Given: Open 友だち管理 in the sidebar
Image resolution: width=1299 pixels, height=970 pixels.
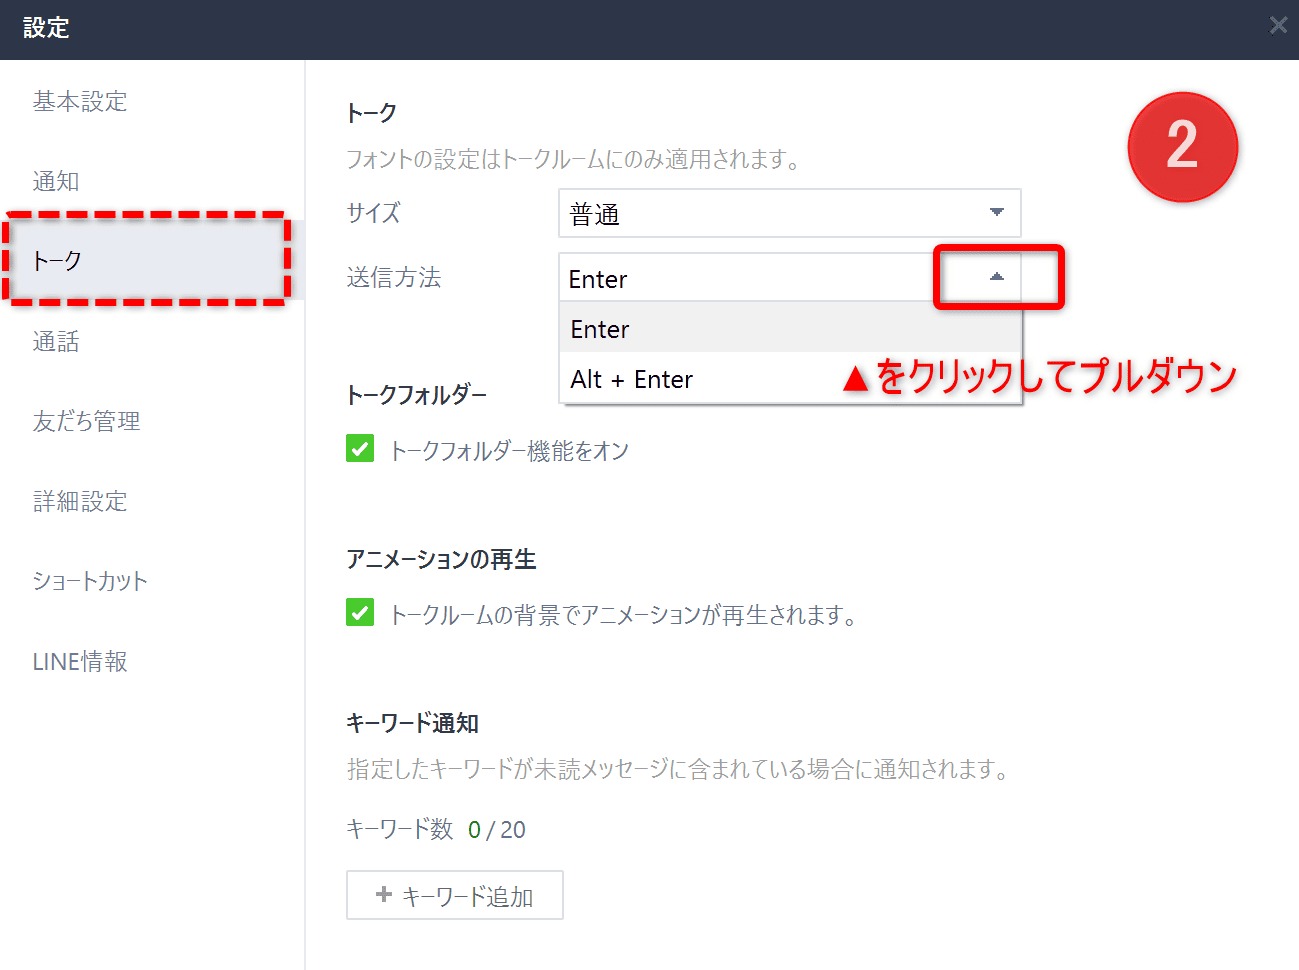Looking at the screenshot, I should point(86,421).
